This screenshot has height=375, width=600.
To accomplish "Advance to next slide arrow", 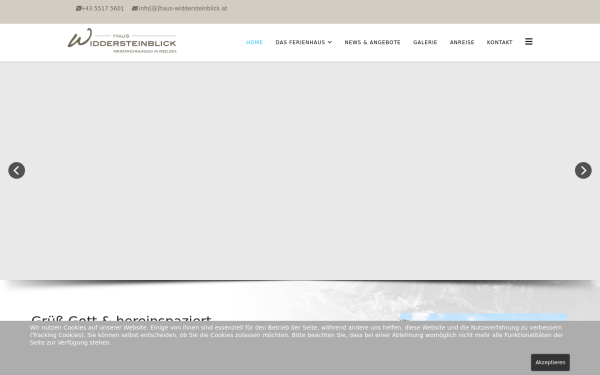I will (583, 170).
